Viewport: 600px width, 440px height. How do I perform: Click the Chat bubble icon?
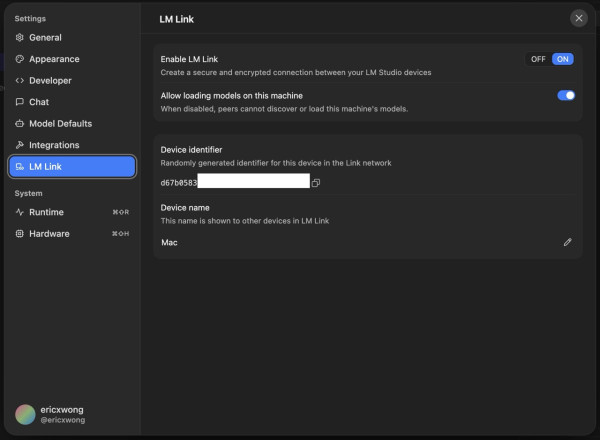20,102
